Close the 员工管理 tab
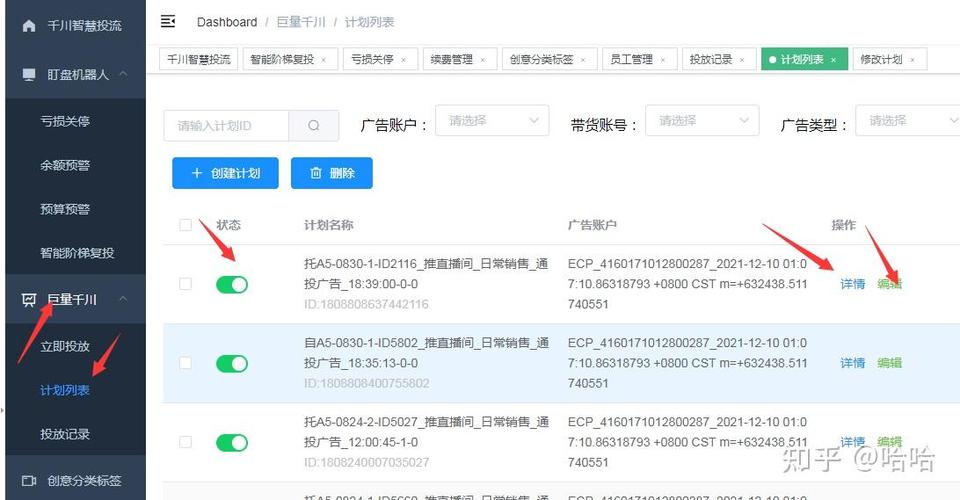 point(663,60)
